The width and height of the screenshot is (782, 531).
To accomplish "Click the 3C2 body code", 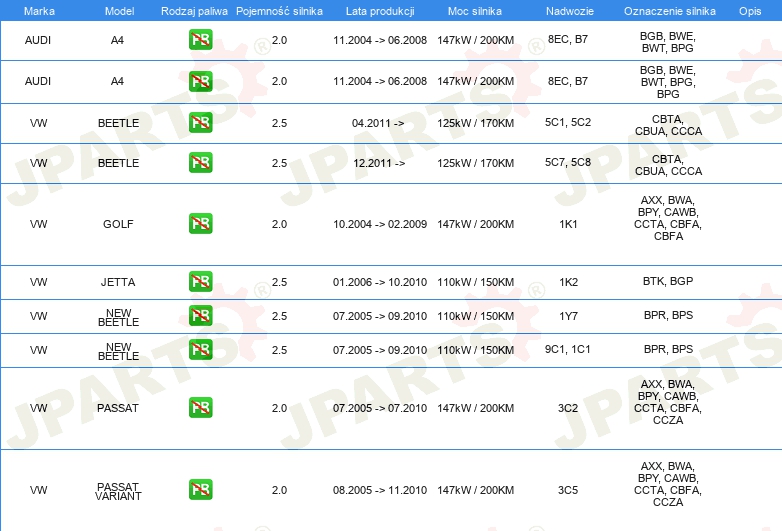I will click(568, 408).
